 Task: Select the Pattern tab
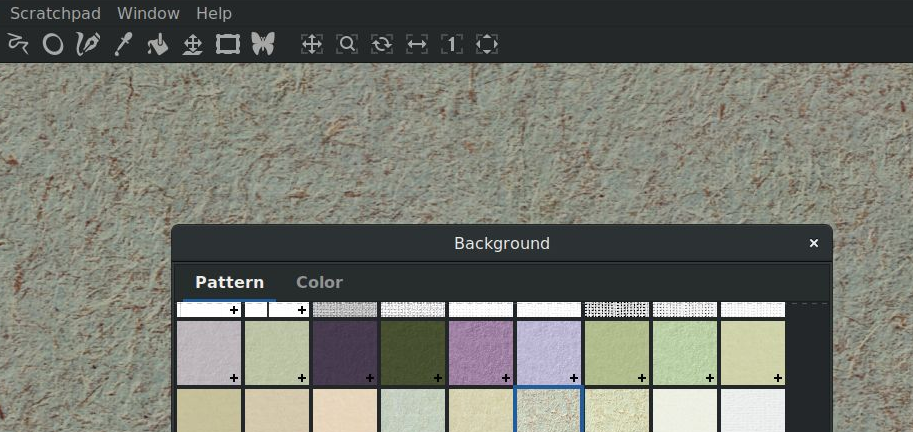[x=229, y=282]
